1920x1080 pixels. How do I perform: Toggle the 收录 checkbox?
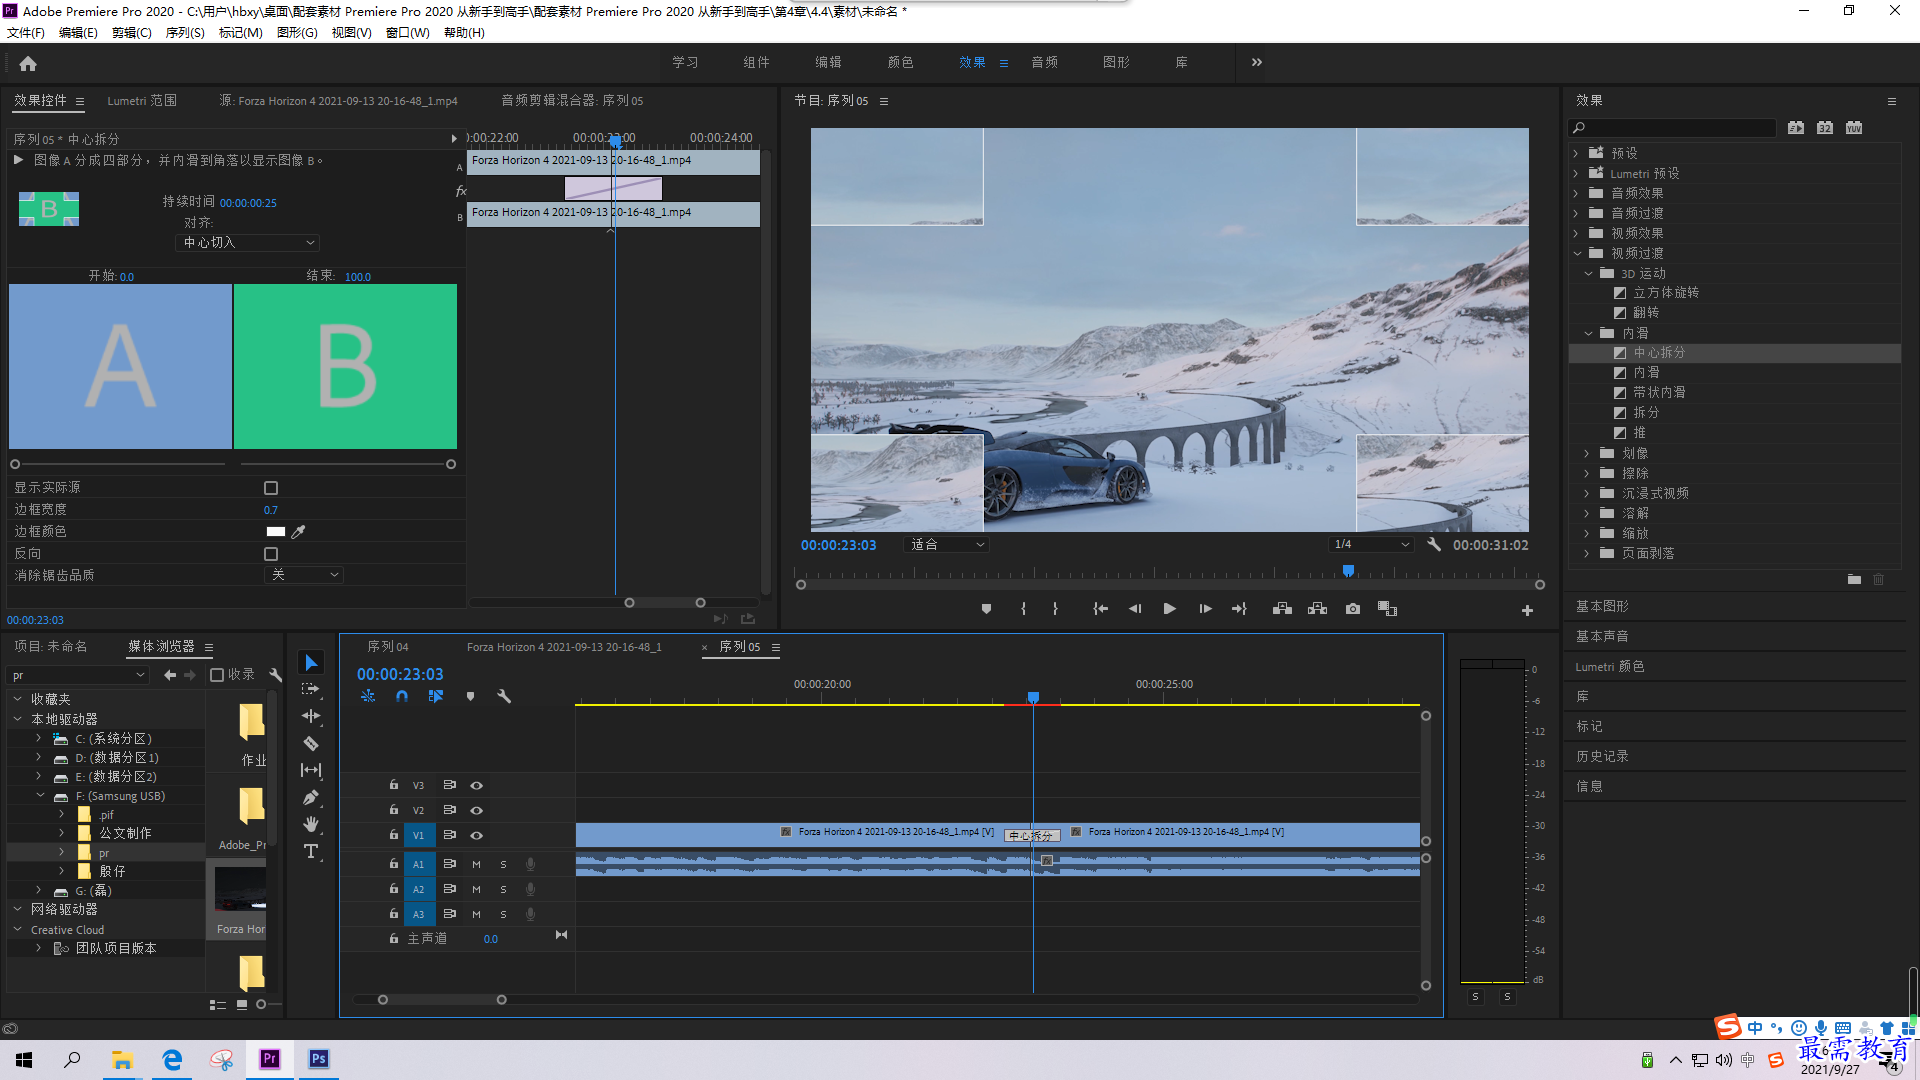[x=217, y=675]
